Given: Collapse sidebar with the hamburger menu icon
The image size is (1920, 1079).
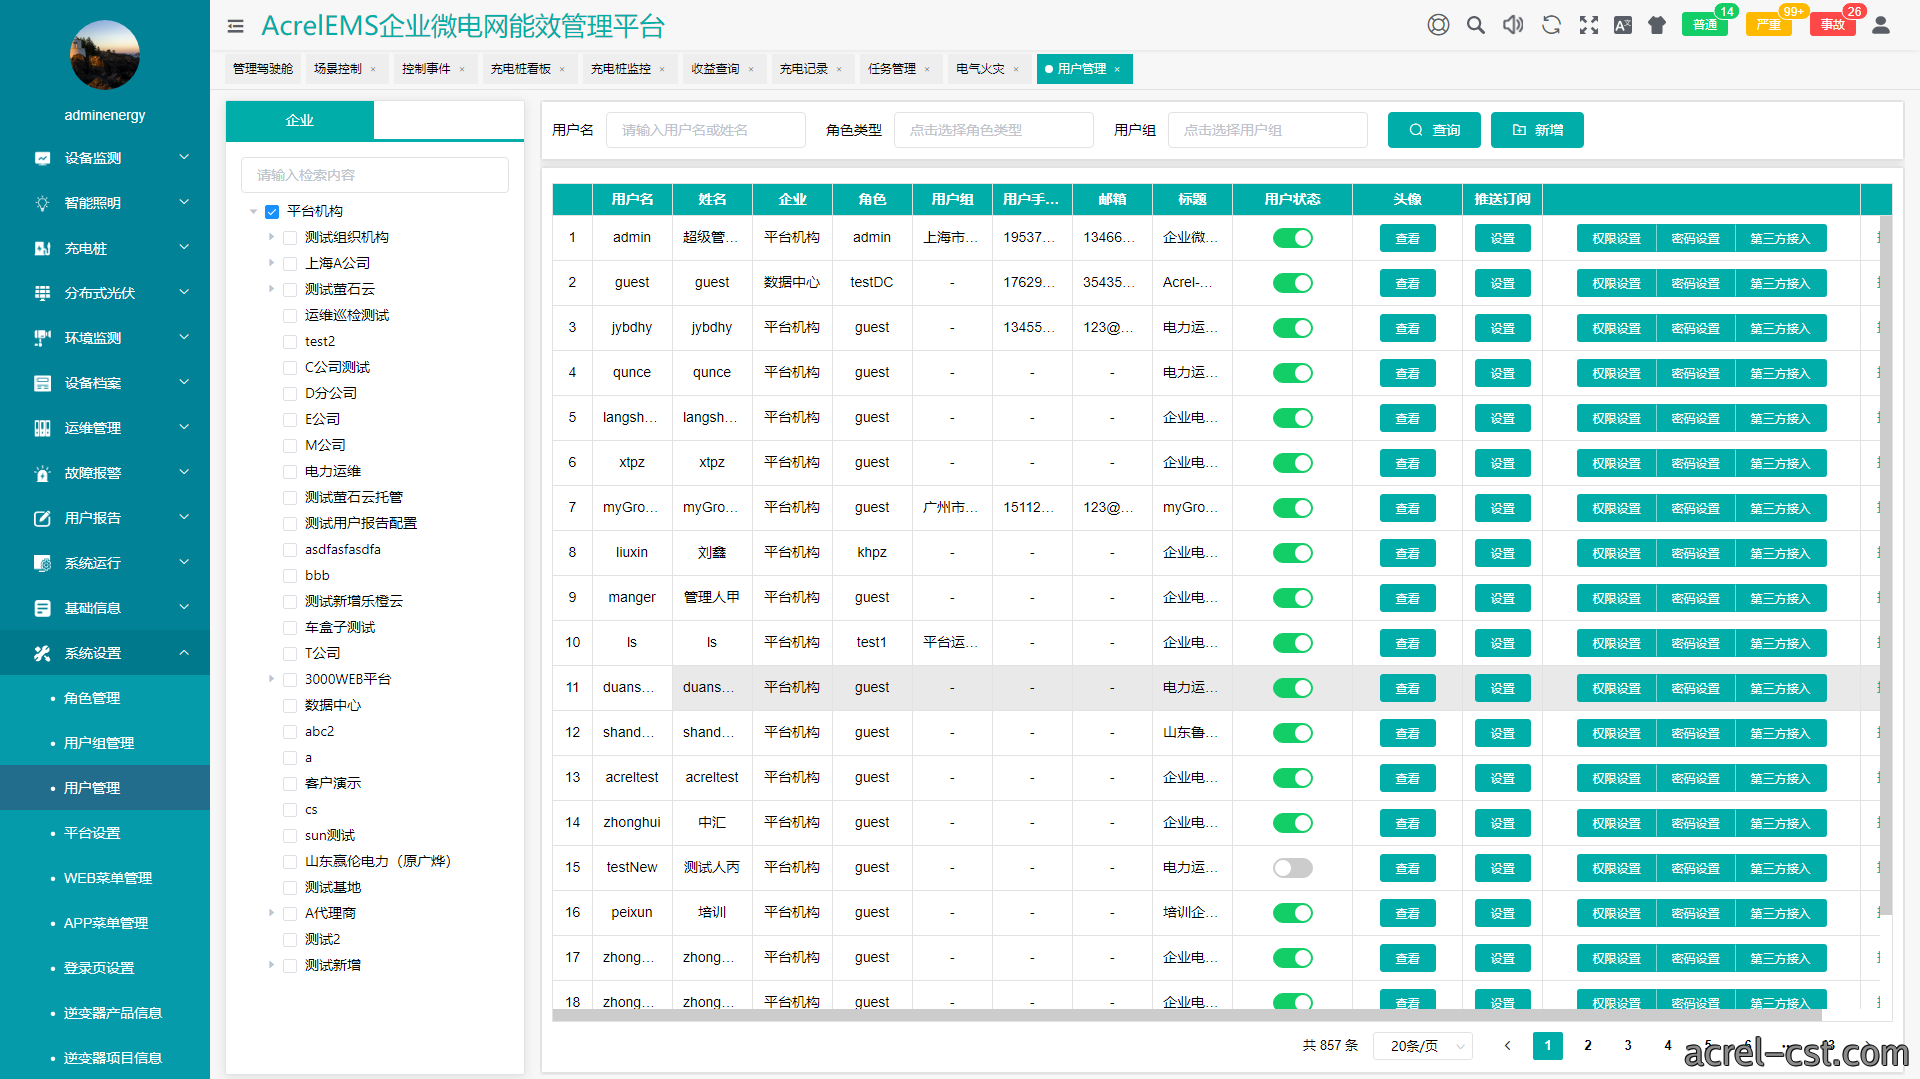Looking at the screenshot, I should [236, 27].
